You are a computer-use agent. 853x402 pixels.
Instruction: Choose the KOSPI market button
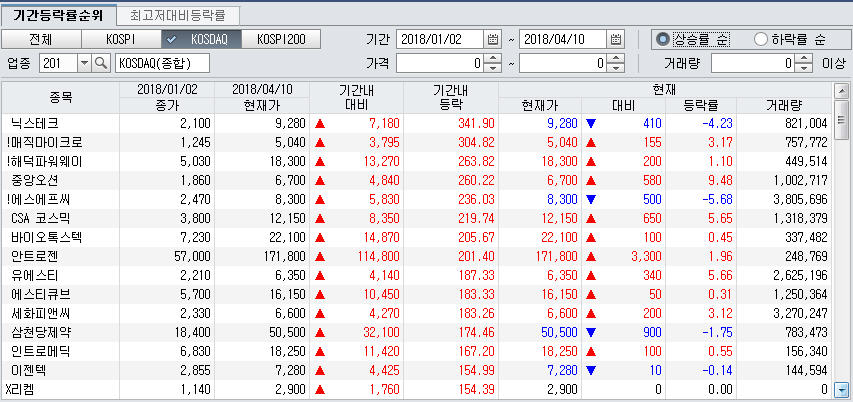(x=121, y=39)
